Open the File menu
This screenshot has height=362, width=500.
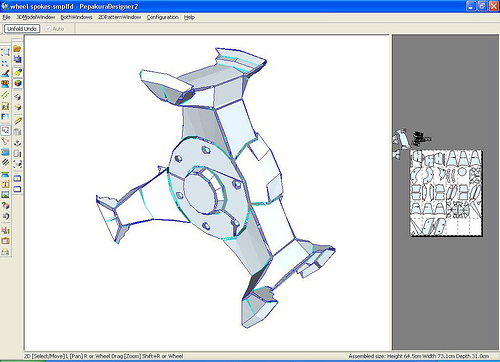point(6,17)
